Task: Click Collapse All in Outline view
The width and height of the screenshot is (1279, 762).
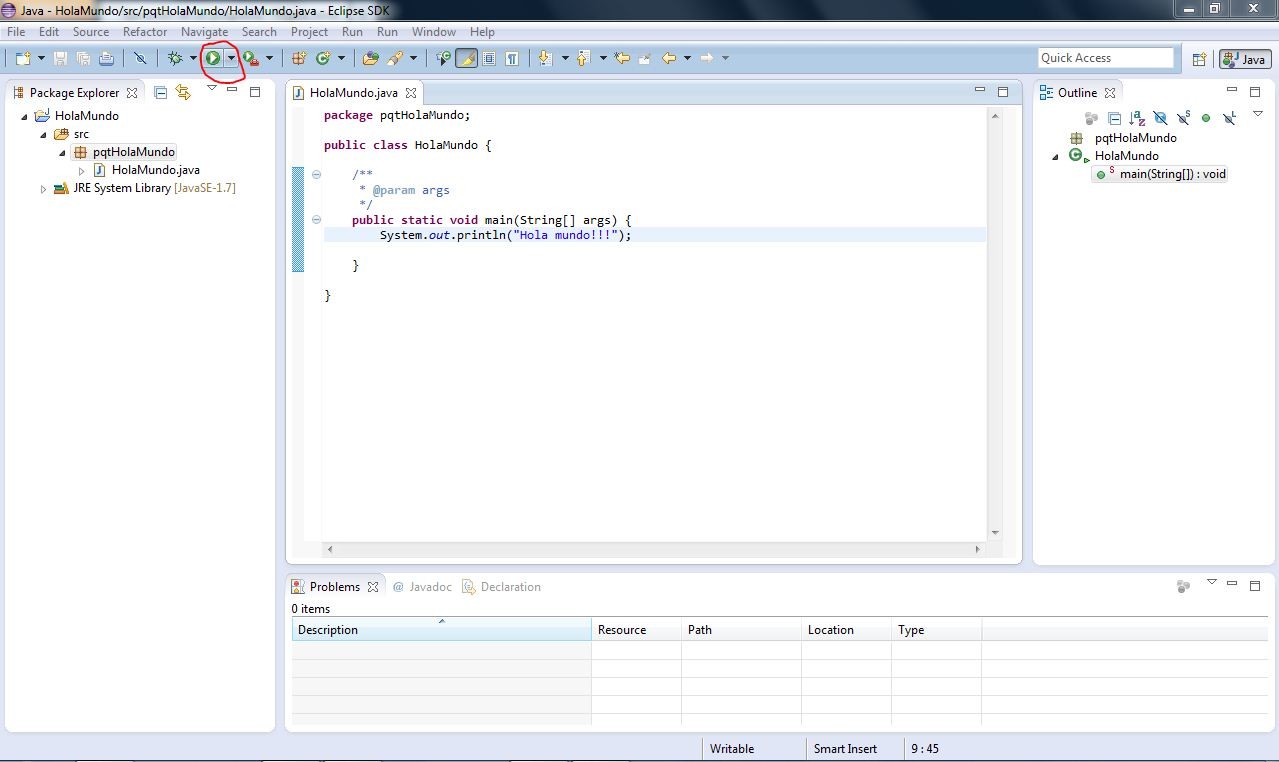Action: (x=1114, y=118)
